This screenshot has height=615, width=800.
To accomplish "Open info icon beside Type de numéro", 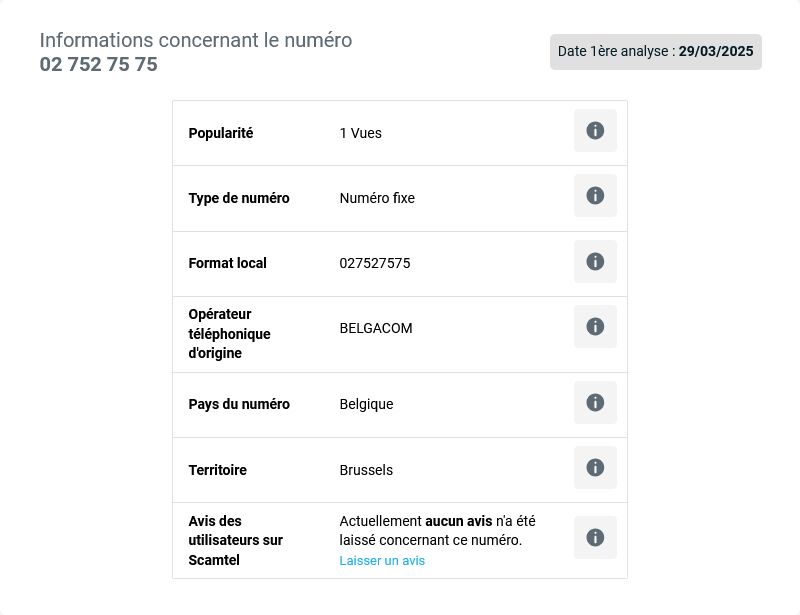I will coord(595,195).
